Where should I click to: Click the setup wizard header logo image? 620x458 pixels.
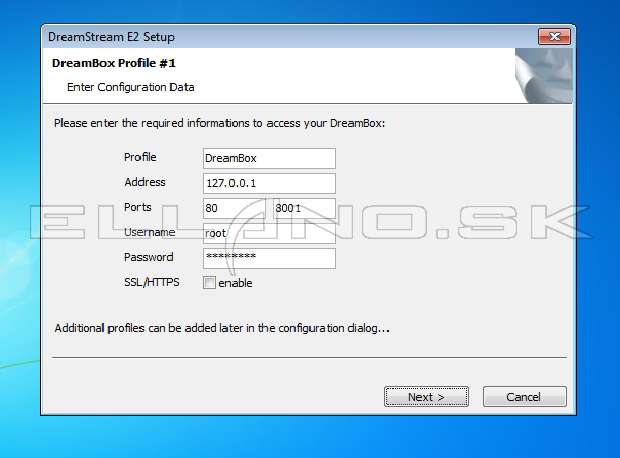pos(544,76)
